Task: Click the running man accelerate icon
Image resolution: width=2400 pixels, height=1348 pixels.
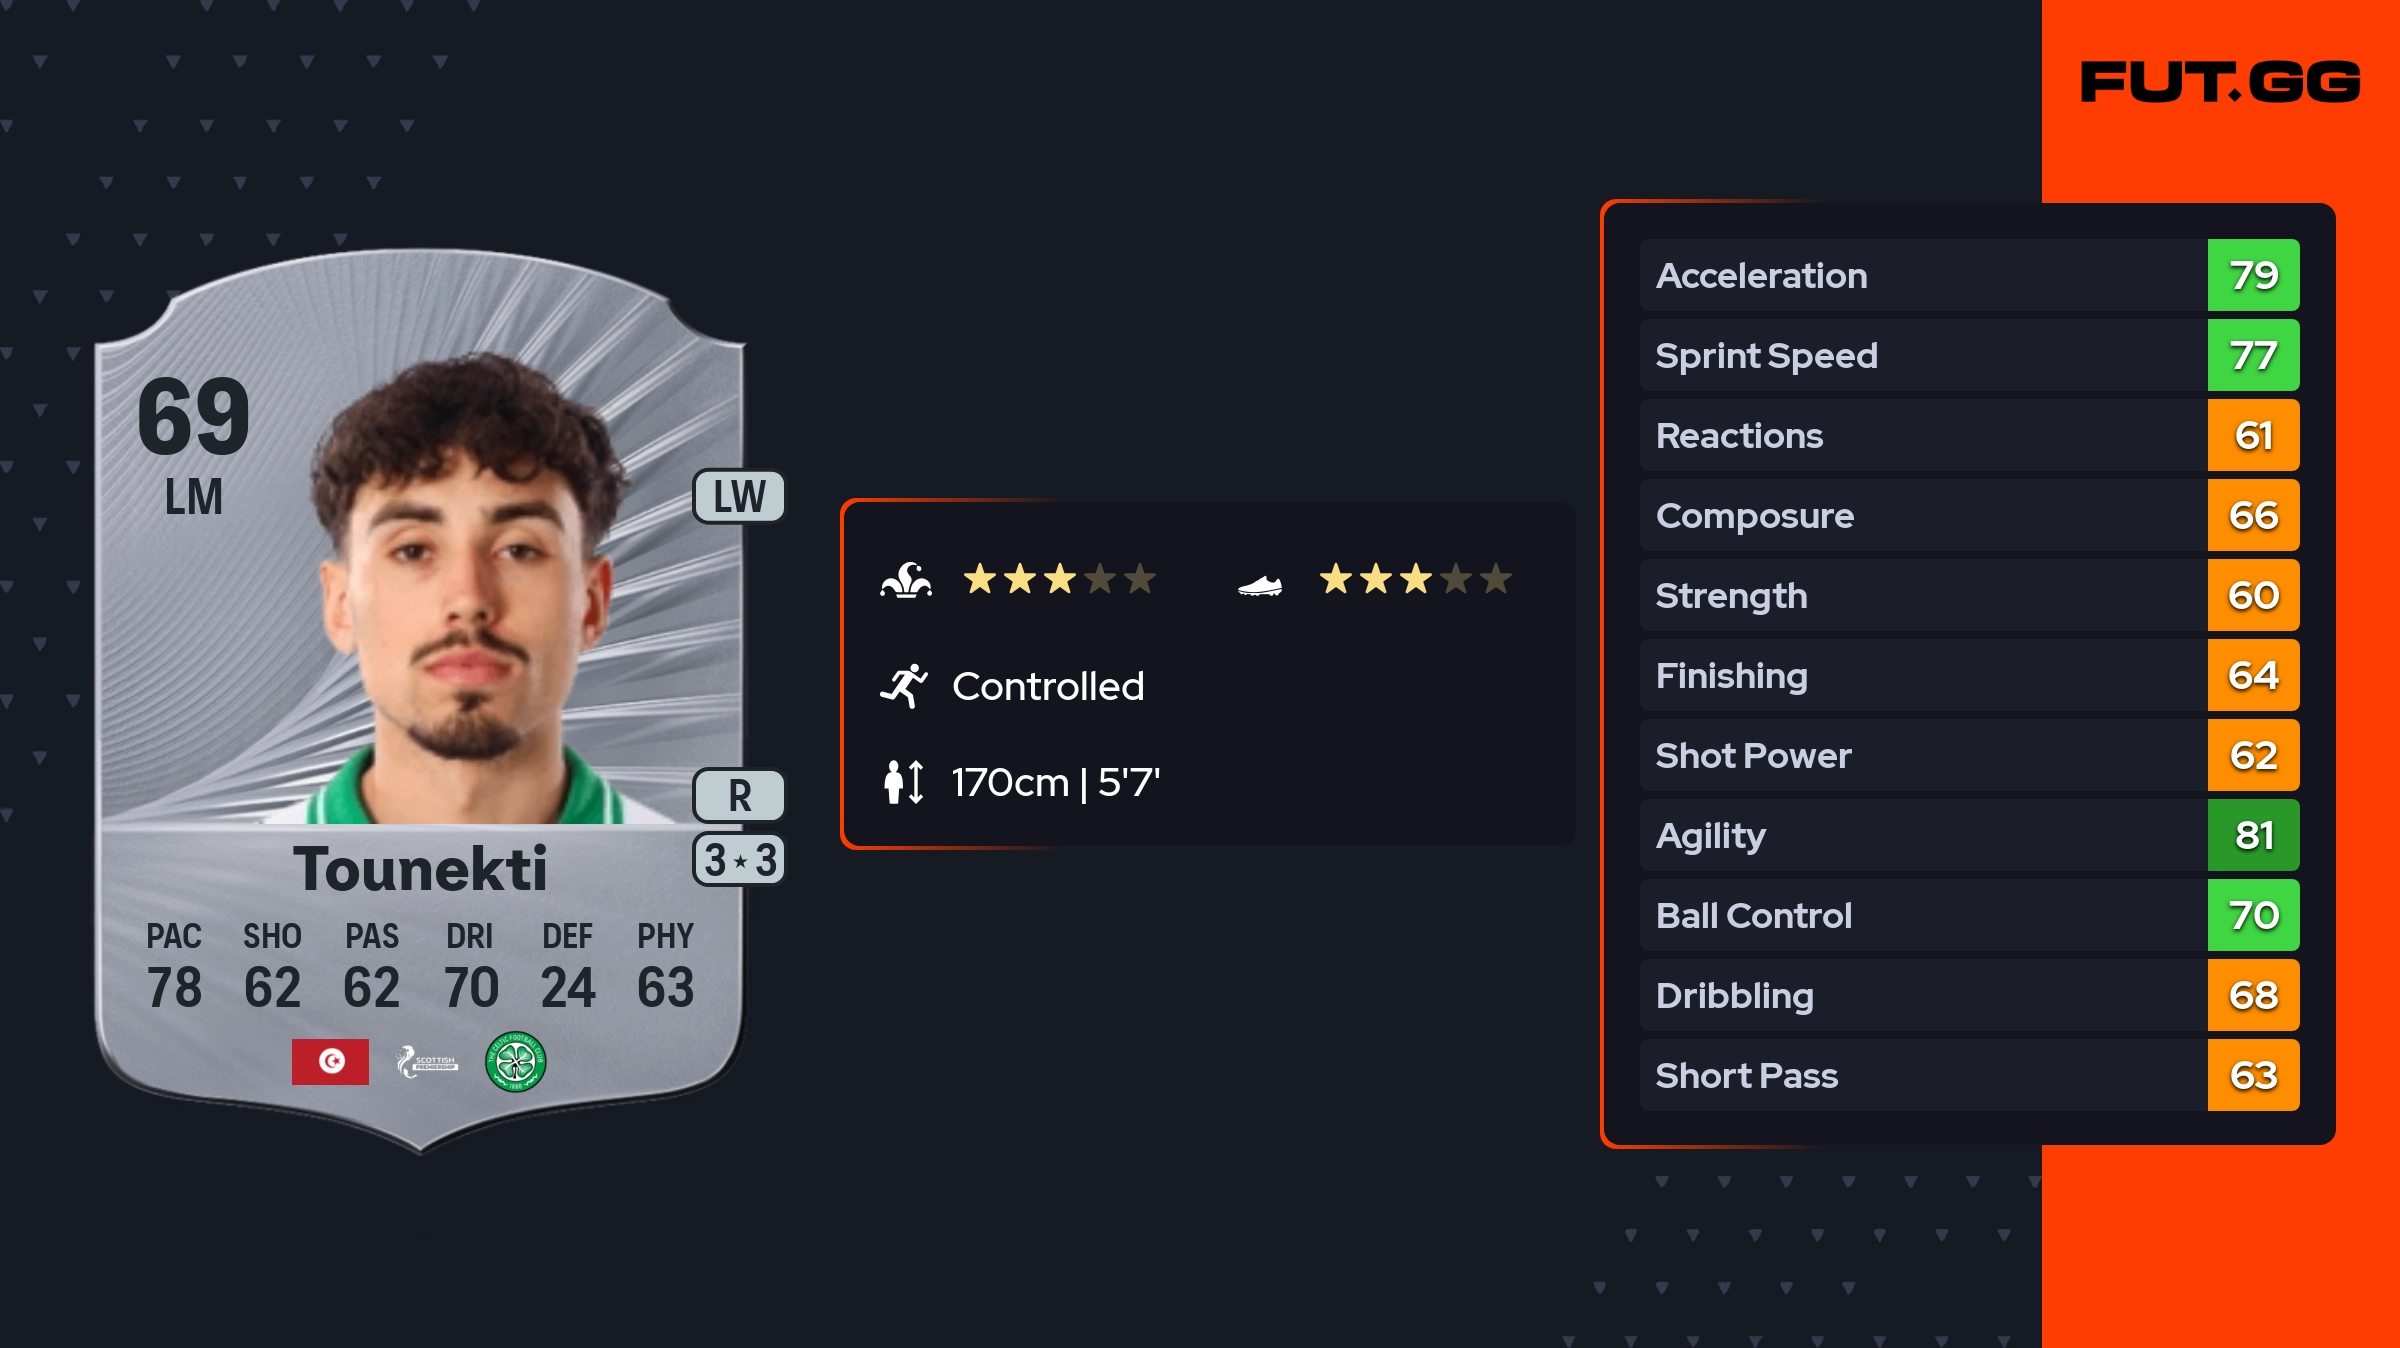Action: point(904,686)
